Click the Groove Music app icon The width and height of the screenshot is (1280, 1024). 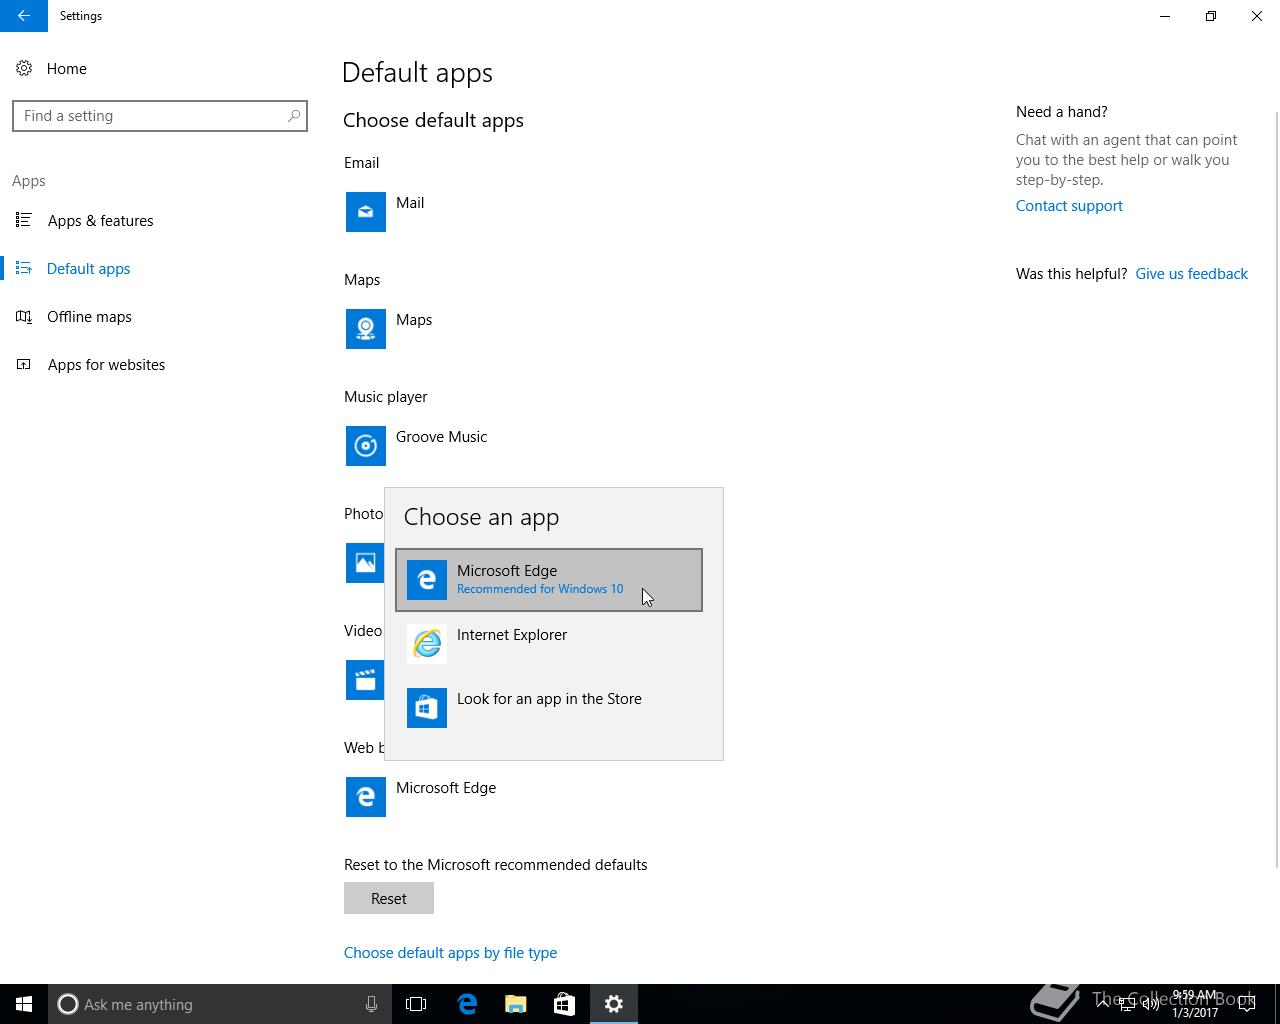366,446
